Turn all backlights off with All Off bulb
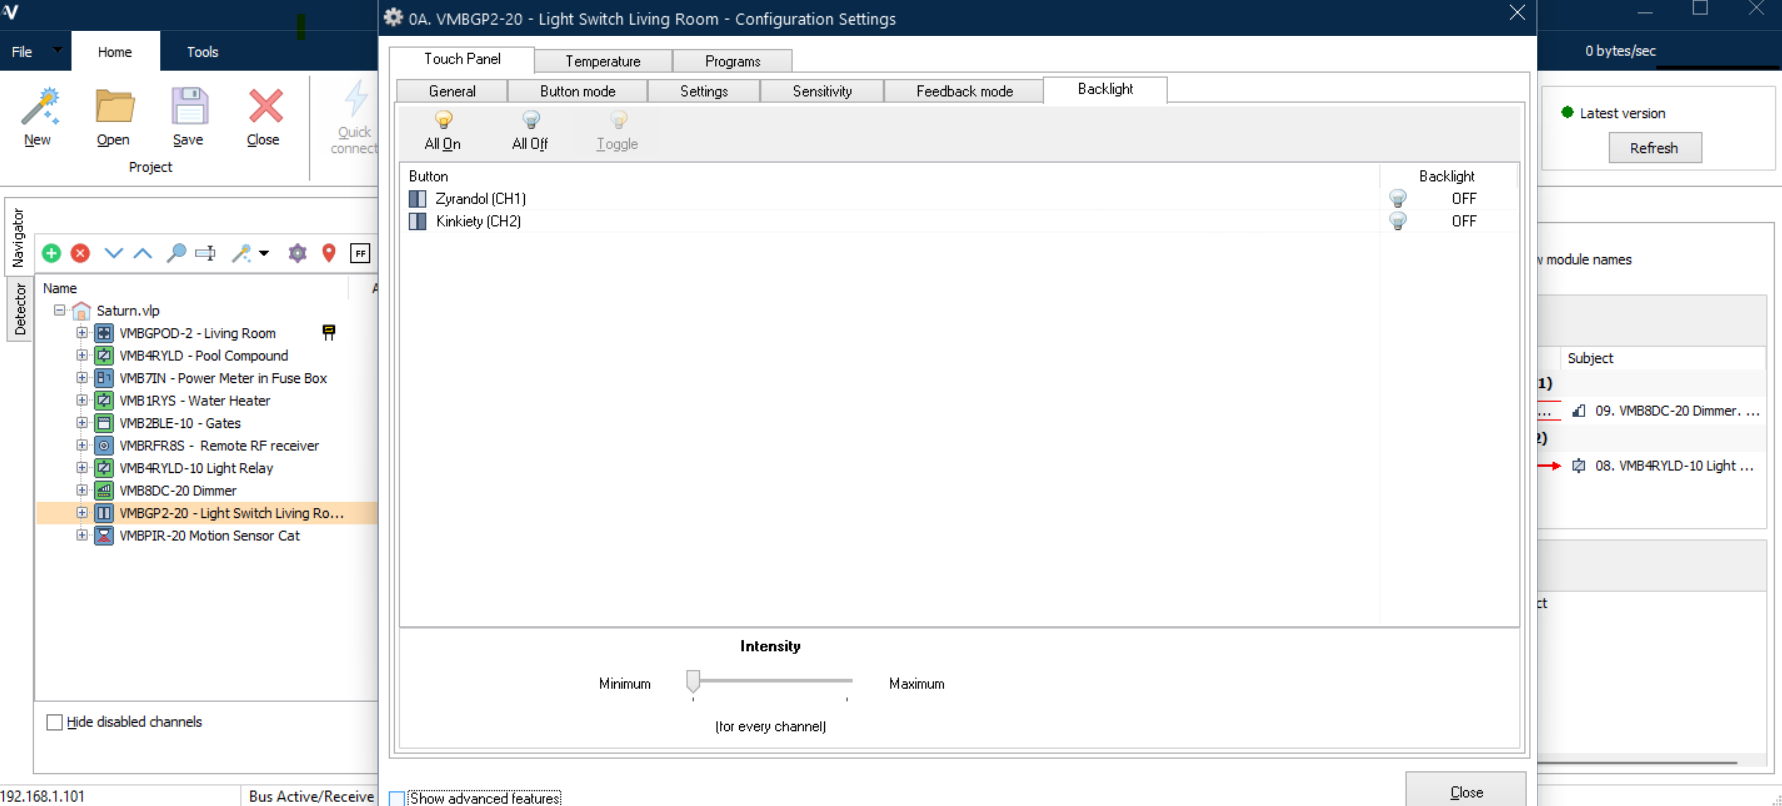This screenshot has width=1782, height=806. [531, 120]
